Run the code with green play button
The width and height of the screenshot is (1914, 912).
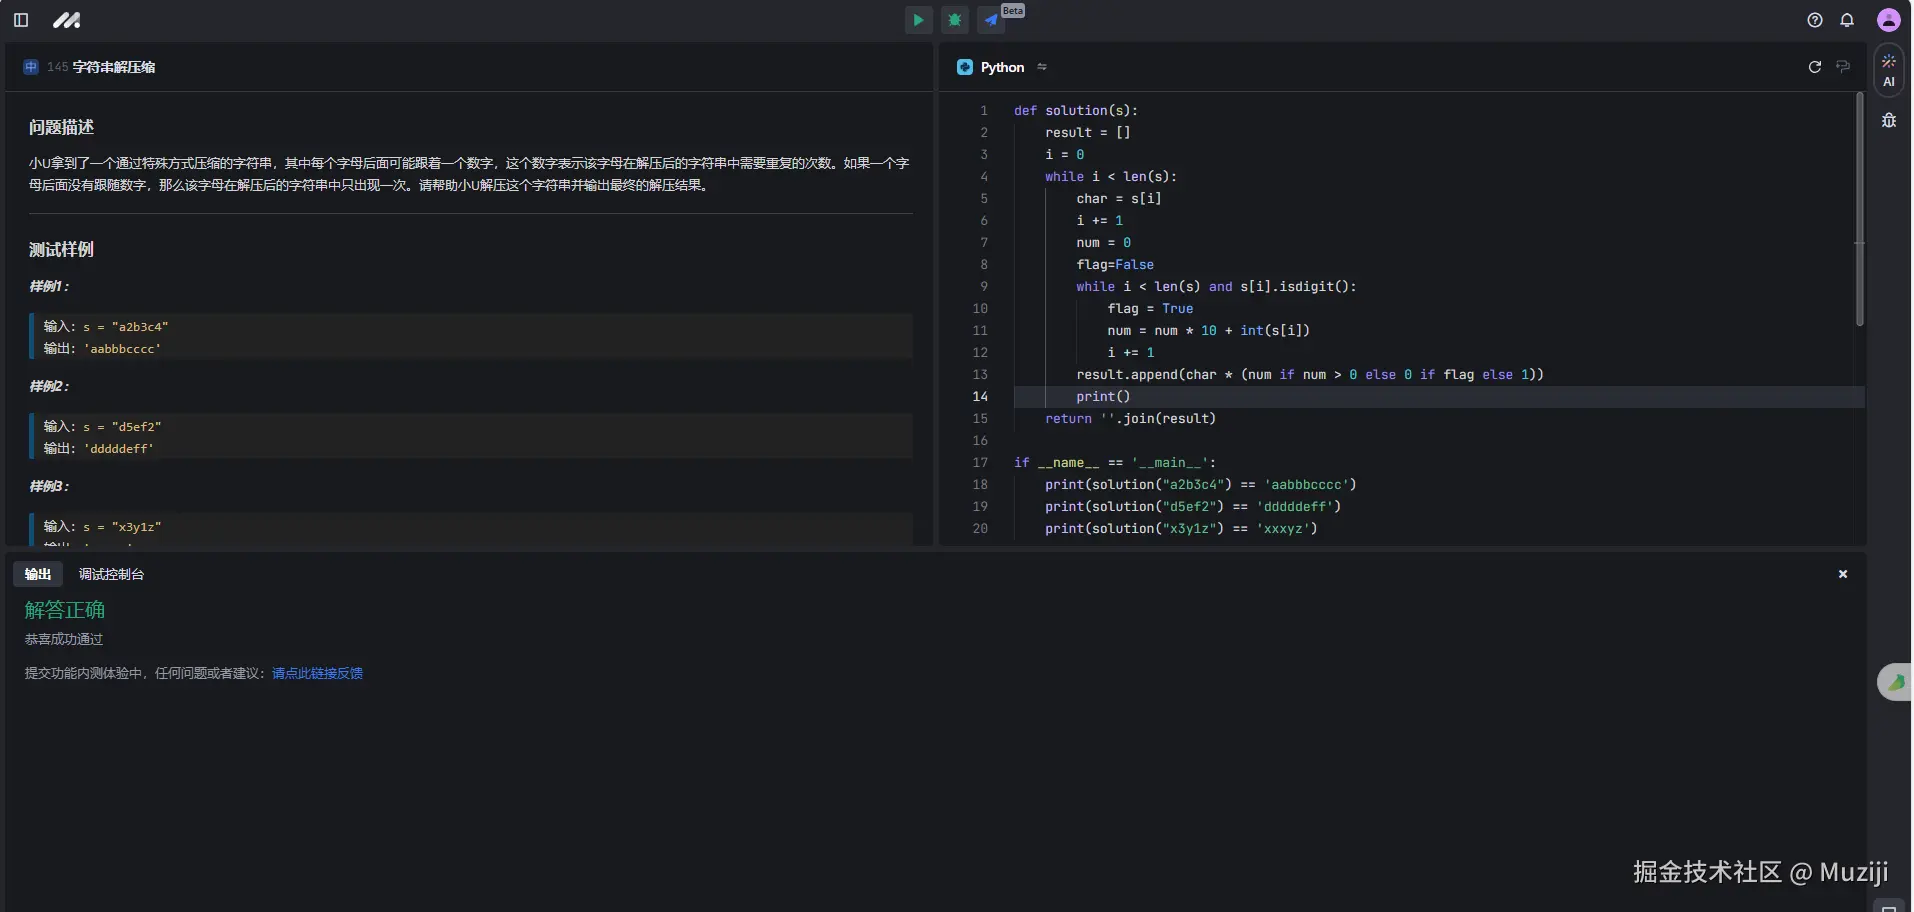tap(918, 20)
